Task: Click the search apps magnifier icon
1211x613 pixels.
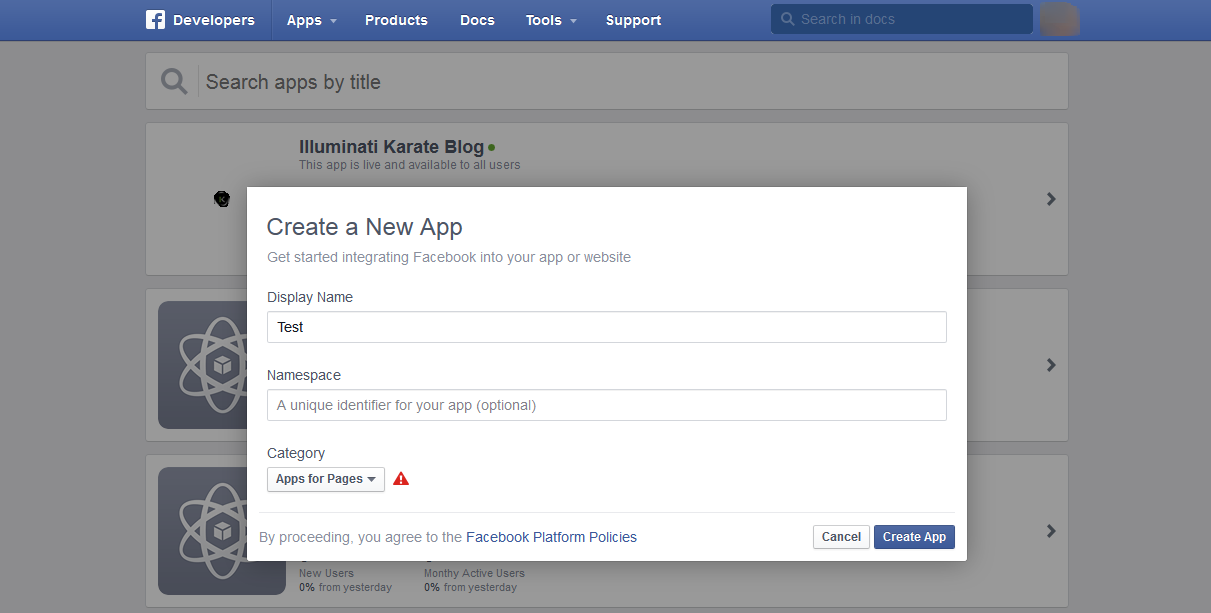Action: click(174, 82)
